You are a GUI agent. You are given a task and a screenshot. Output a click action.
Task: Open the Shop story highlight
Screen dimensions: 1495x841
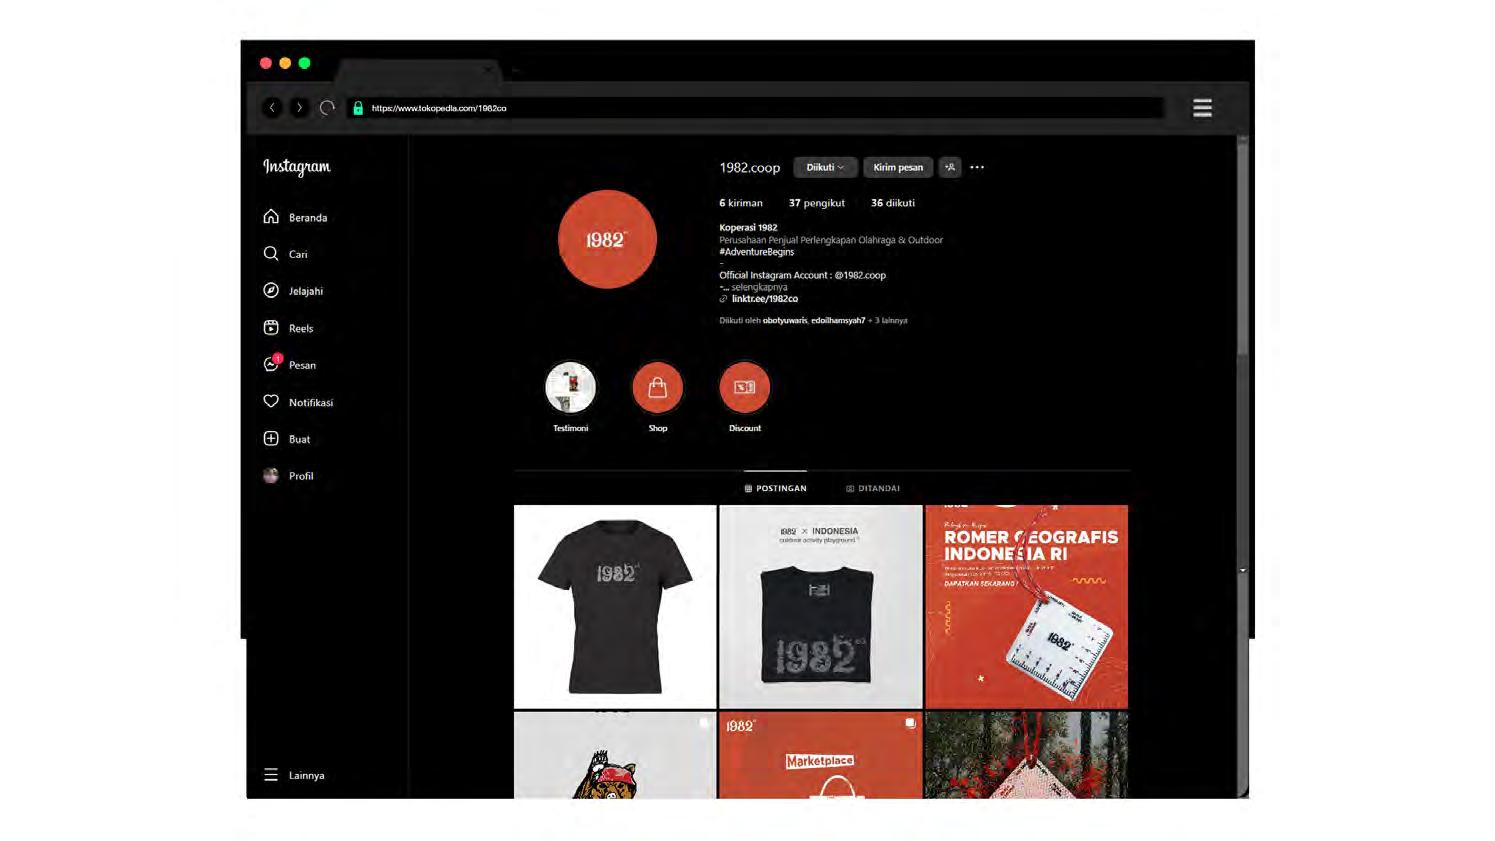pyautogui.click(x=658, y=387)
